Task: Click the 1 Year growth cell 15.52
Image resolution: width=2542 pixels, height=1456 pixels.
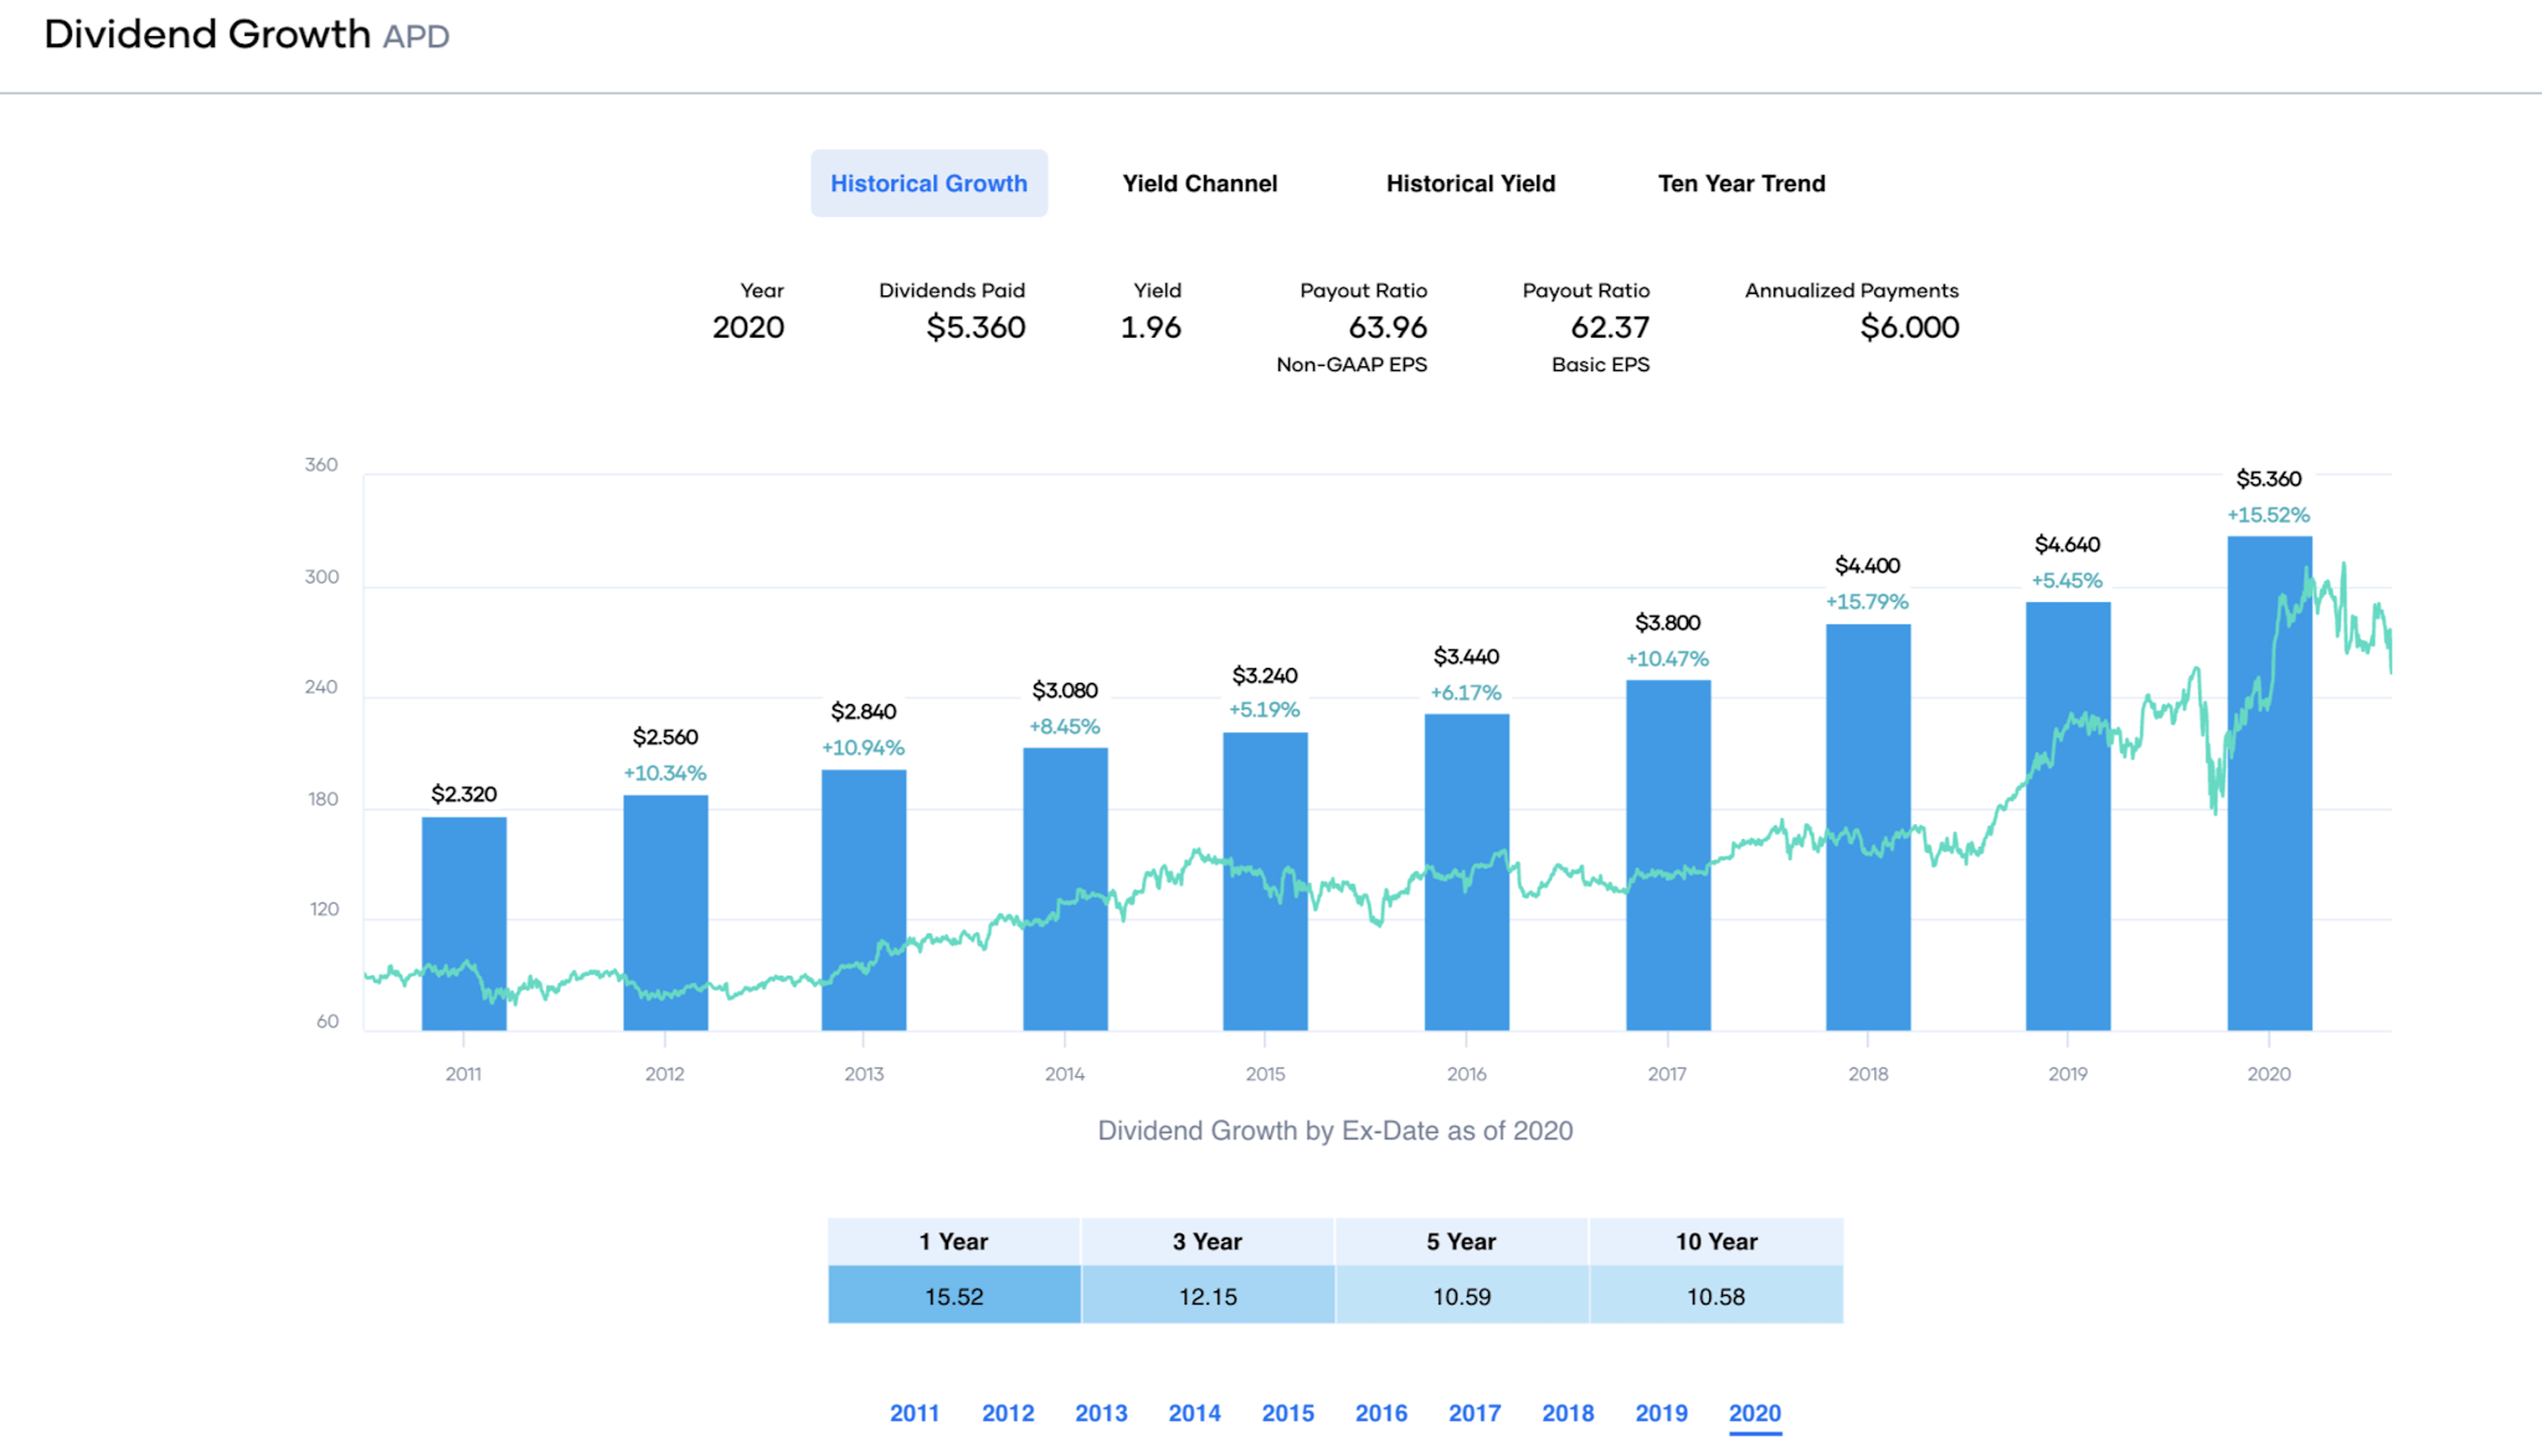Action: [954, 1296]
